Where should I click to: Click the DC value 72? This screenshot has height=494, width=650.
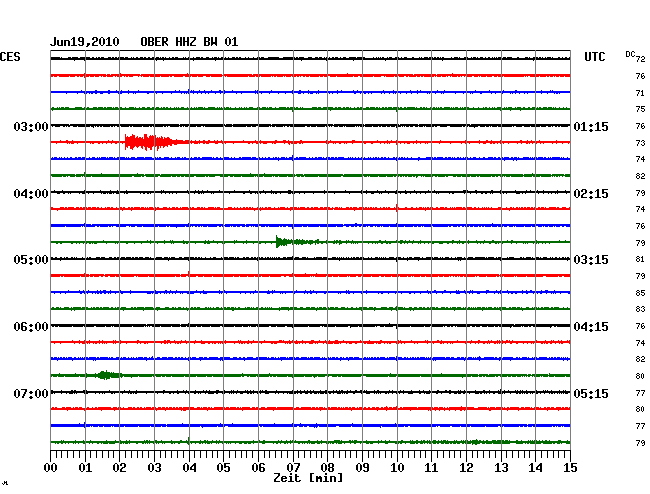pyautogui.click(x=640, y=59)
